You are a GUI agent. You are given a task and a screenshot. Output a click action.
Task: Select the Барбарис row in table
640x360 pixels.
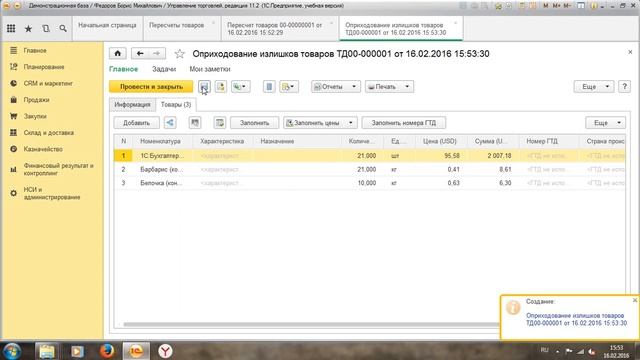(369, 169)
